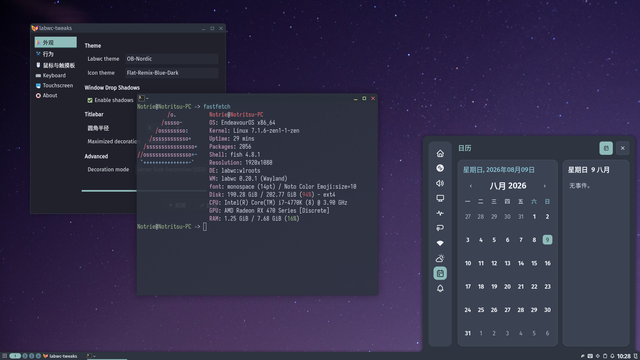The width and height of the screenshot is (640, 360).
Task: Click the terminal window title bar icon
Action: (x=141, y=98)
